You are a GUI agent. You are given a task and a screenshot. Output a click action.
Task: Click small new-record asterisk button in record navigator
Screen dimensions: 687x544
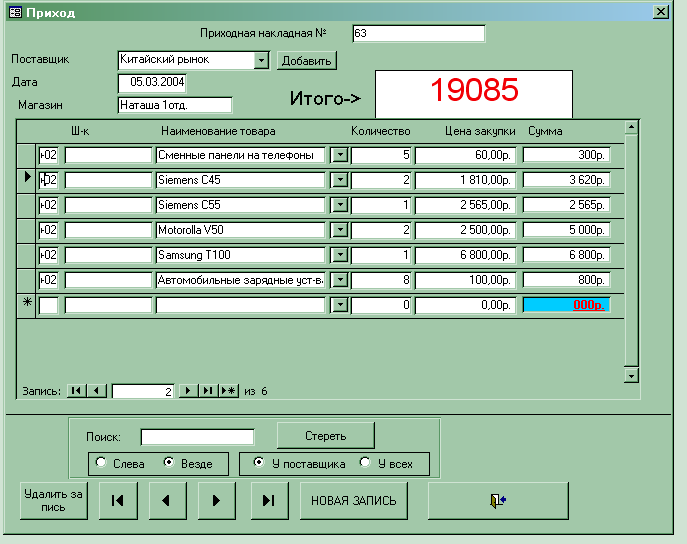click(229, 391)
